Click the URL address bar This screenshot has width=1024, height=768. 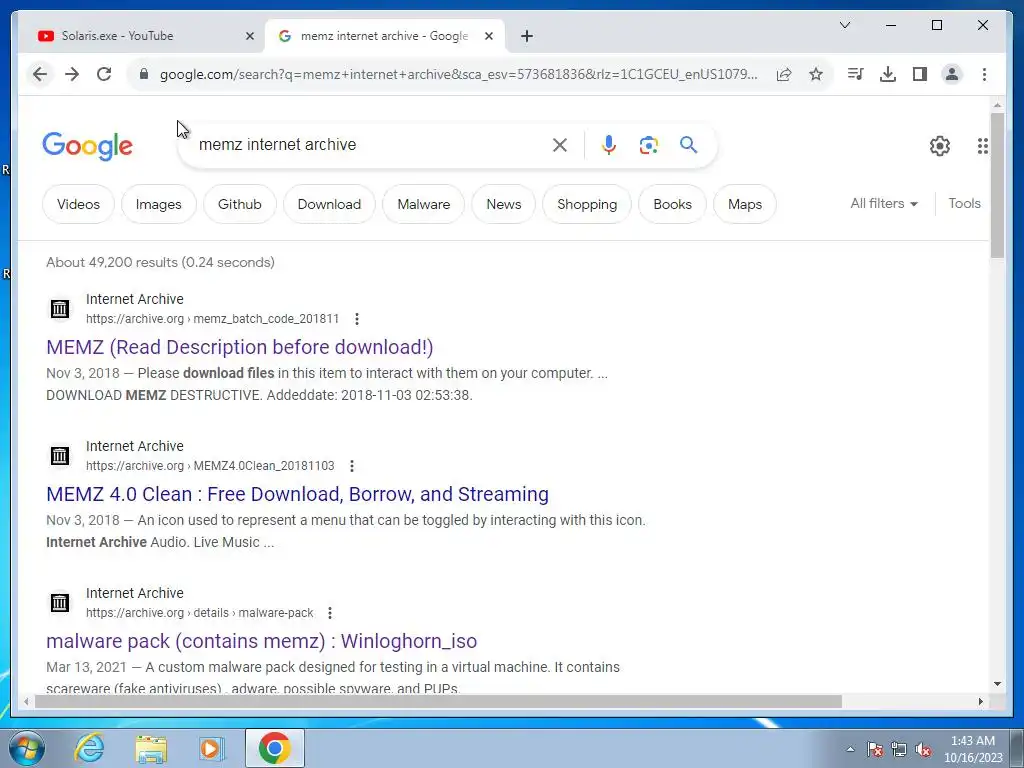coord(458,74)
